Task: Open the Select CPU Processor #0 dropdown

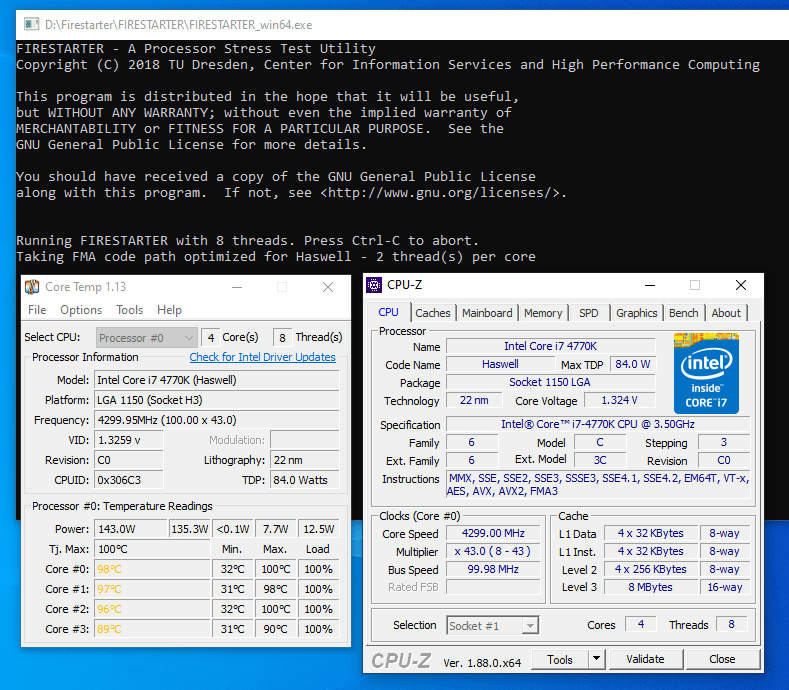Action: 146,338
